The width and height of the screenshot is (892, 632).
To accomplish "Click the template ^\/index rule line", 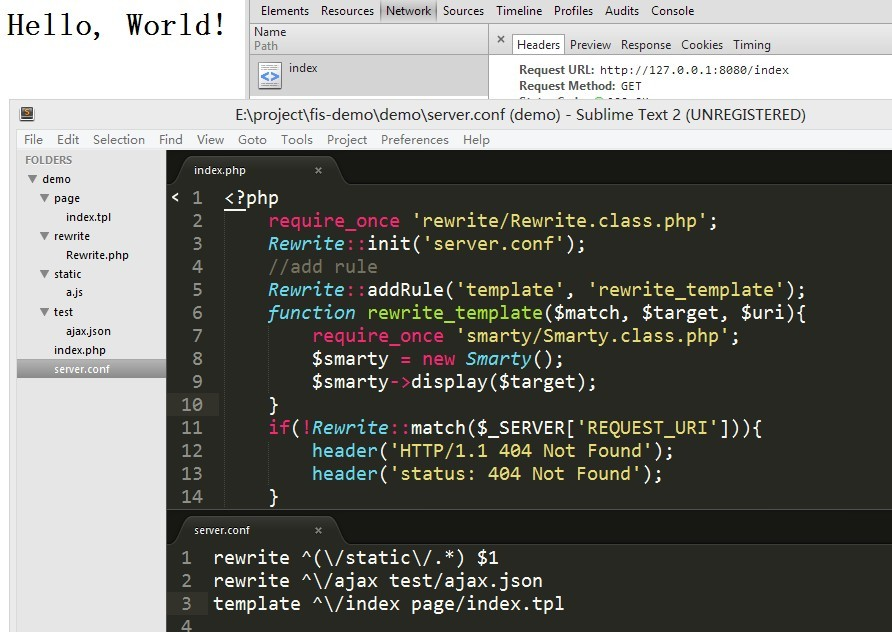I will pyautogui.click(x=389, y=604).
